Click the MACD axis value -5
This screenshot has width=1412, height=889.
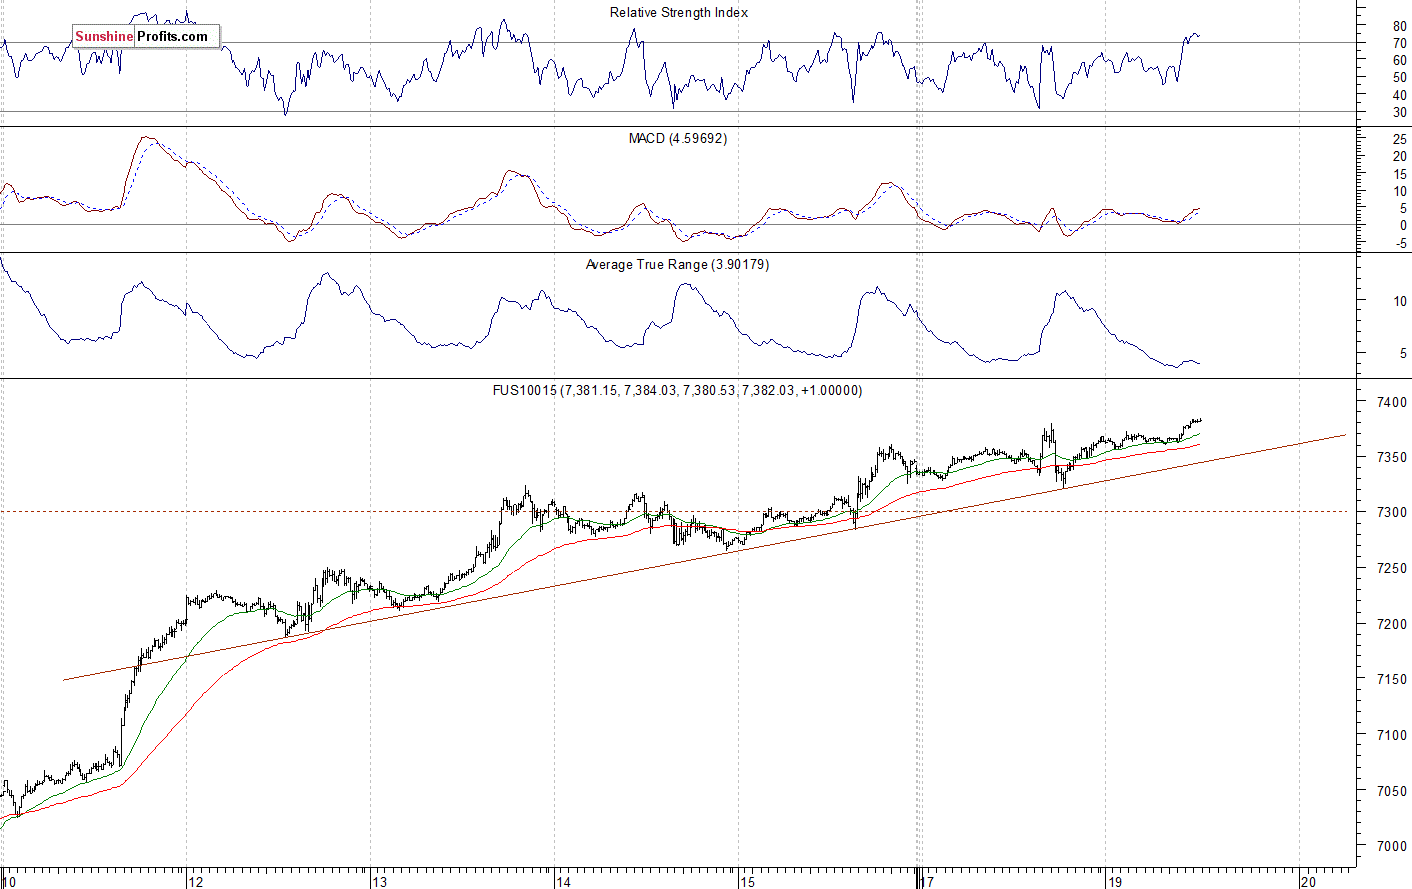click(x=1400, y=243)
